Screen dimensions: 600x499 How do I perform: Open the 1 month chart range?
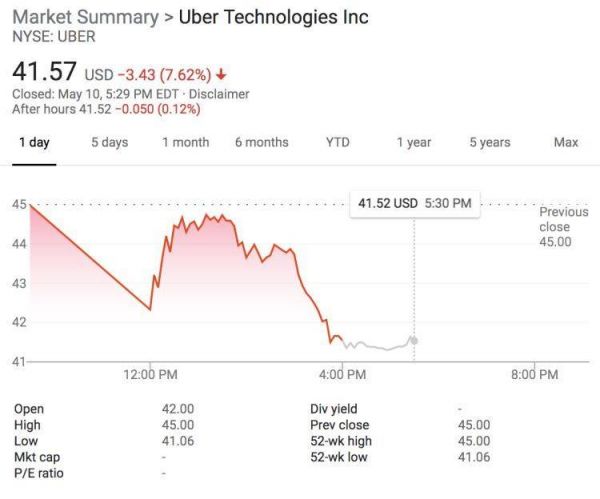pyautogui.click(x=185, y=142)
